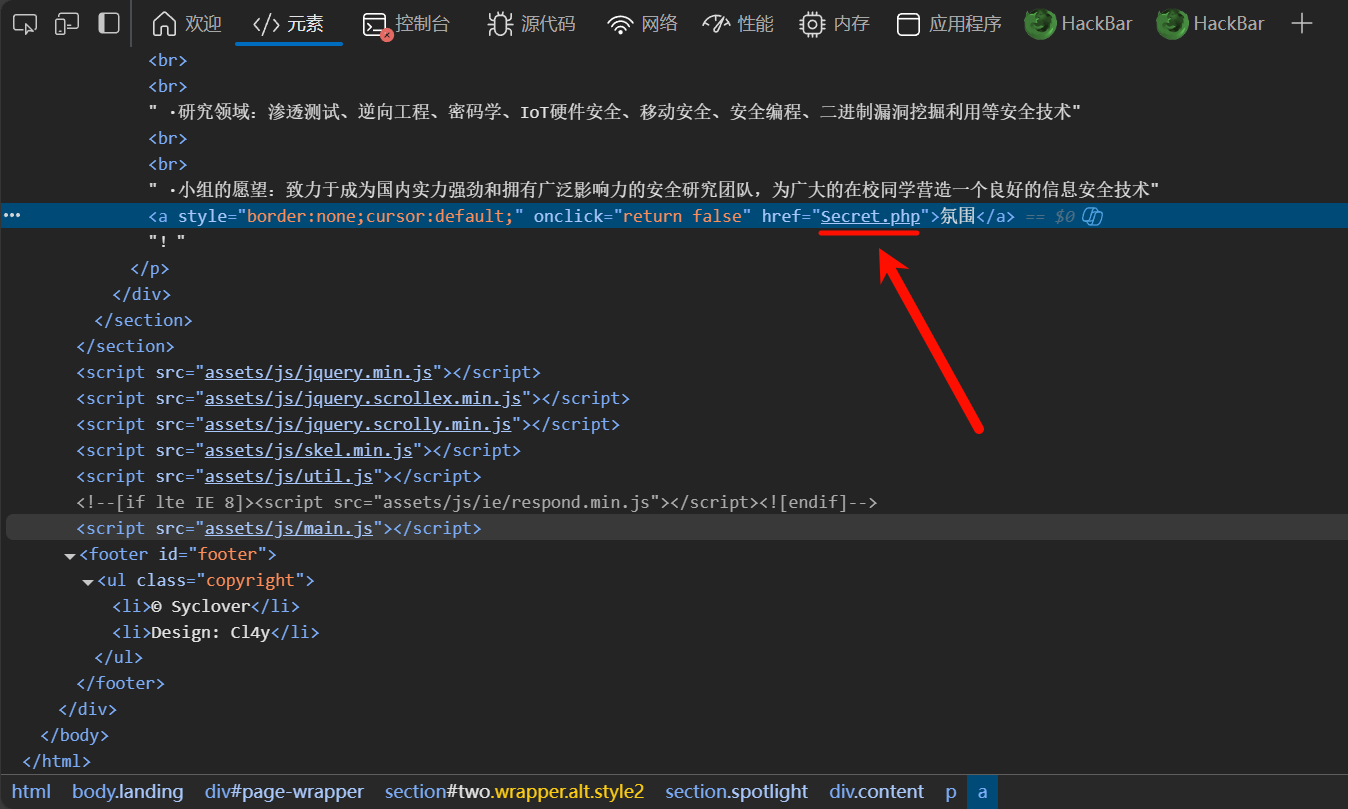Image resolution: width=1348 pixels, height=809 pixels.
Task: Select the closing </footer> tag row
Action: click(120, 683)
